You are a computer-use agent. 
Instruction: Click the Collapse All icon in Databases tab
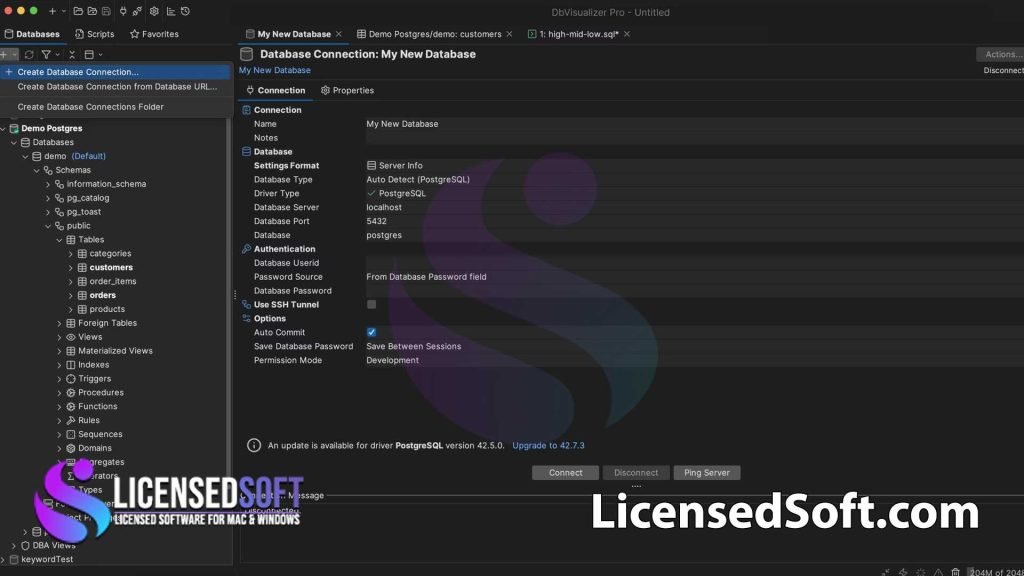72,55
